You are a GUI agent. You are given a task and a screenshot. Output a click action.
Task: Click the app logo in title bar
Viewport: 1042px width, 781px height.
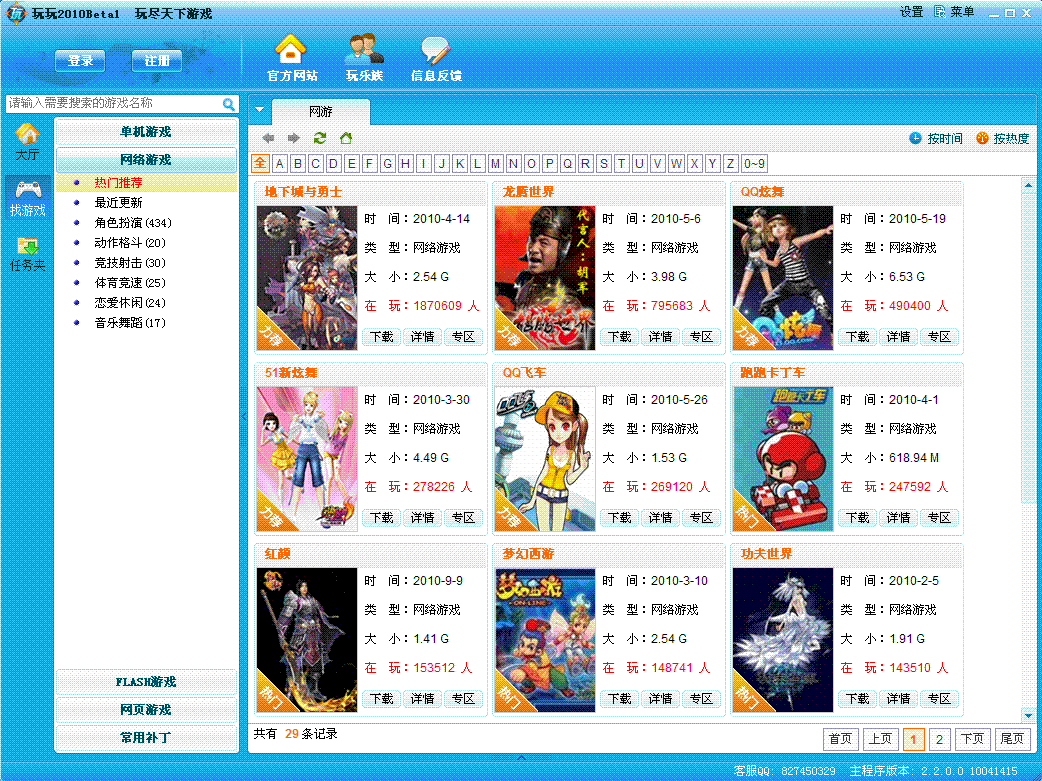pos(15,13)
